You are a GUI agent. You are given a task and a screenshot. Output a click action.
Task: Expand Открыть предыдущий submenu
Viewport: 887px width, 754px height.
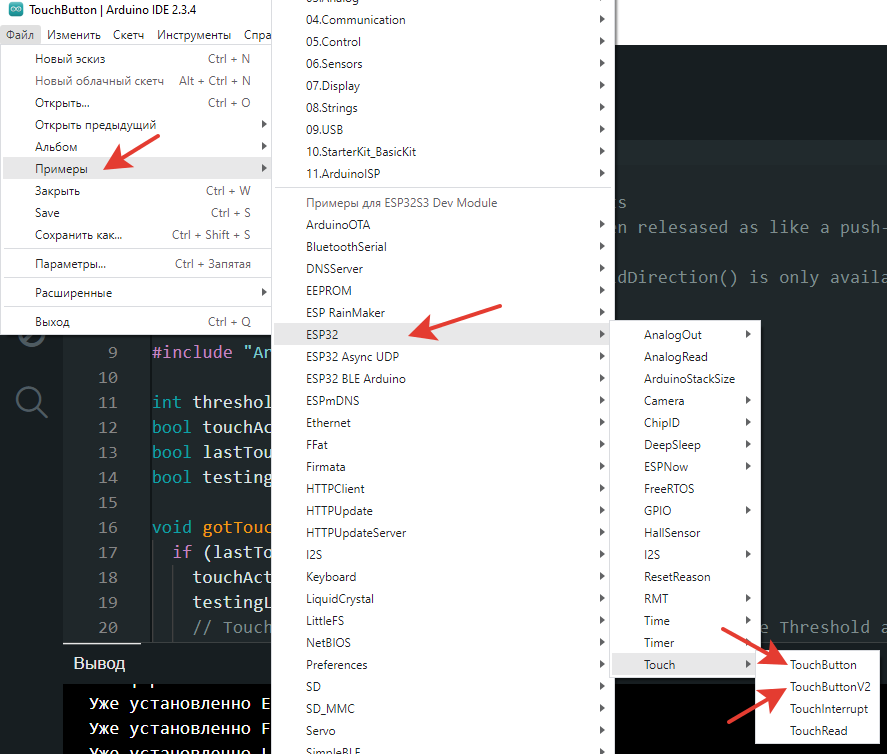pos(137,124)
